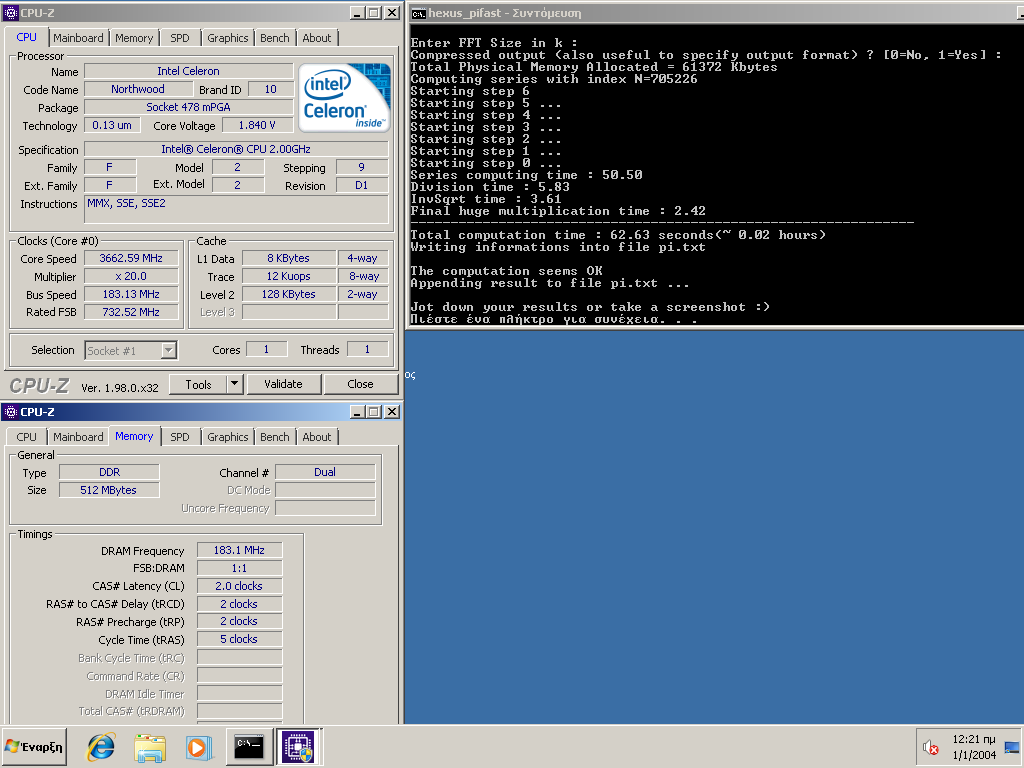This screenshot has width=1024, height=768.
Task: Click the muted volume tray icon
Action: coord(930,747)
